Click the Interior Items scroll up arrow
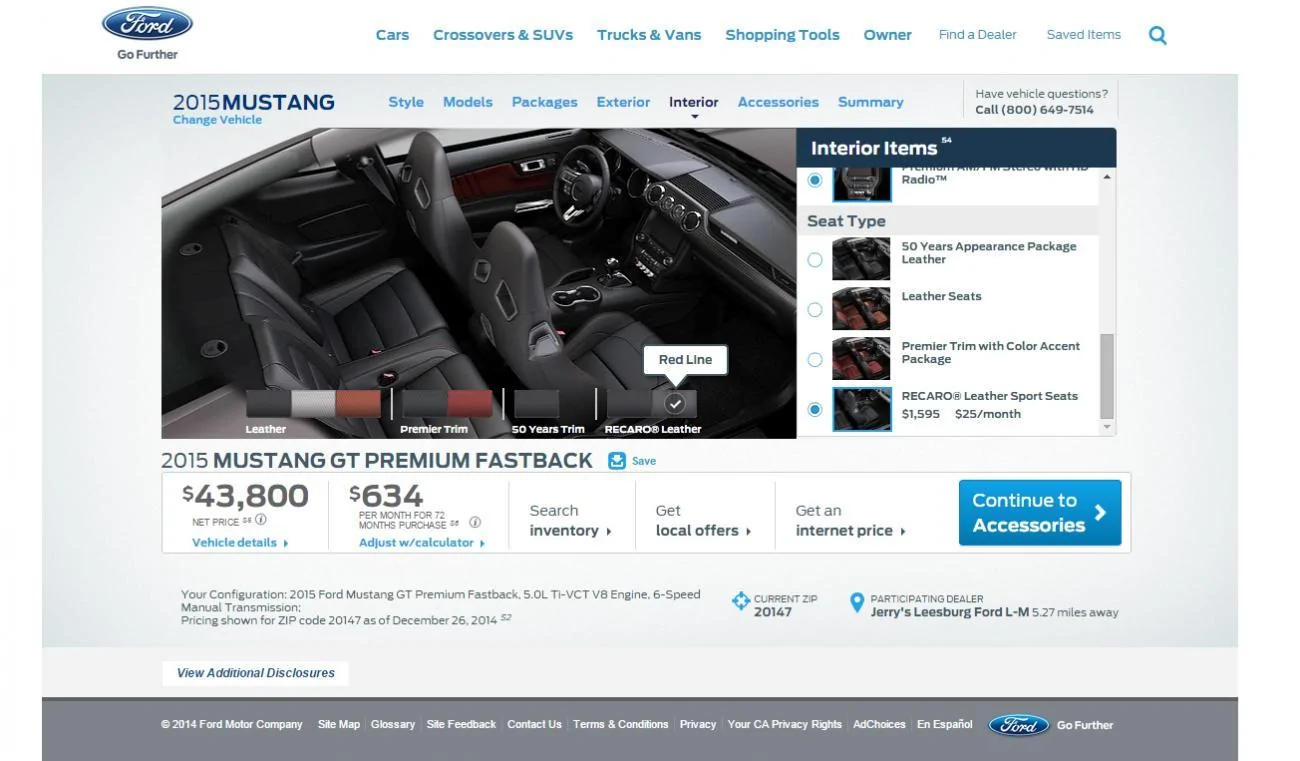The width and height of the screenshot is (1300, 761). coord(1106,177)
